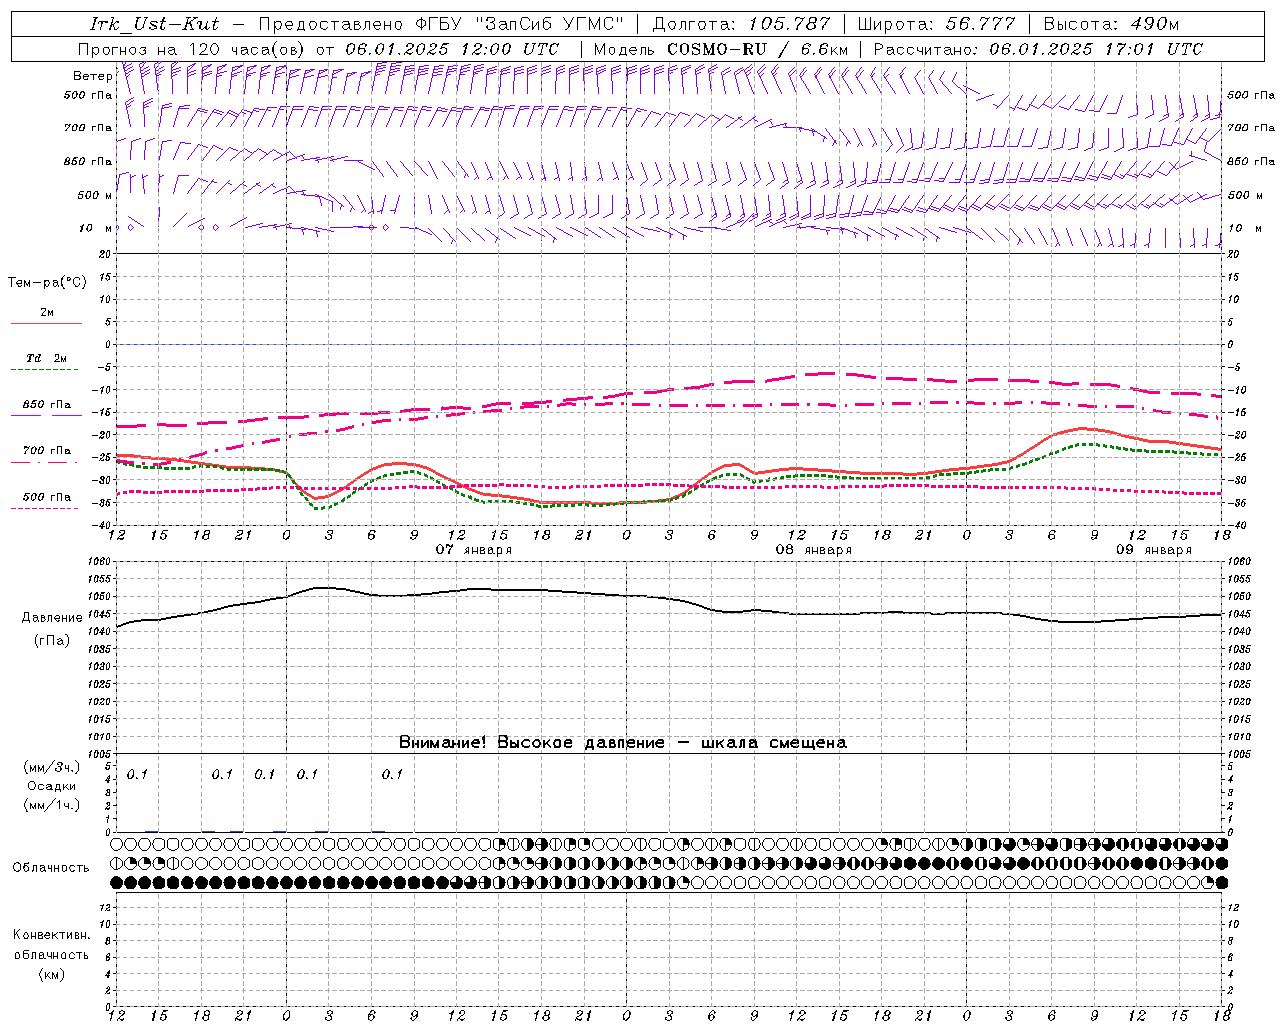The width and height of the screenshot is (1280, 1024).
Task: Select the forecast start 06.01.2025 12:00 UTC
Action: [452, 49]
